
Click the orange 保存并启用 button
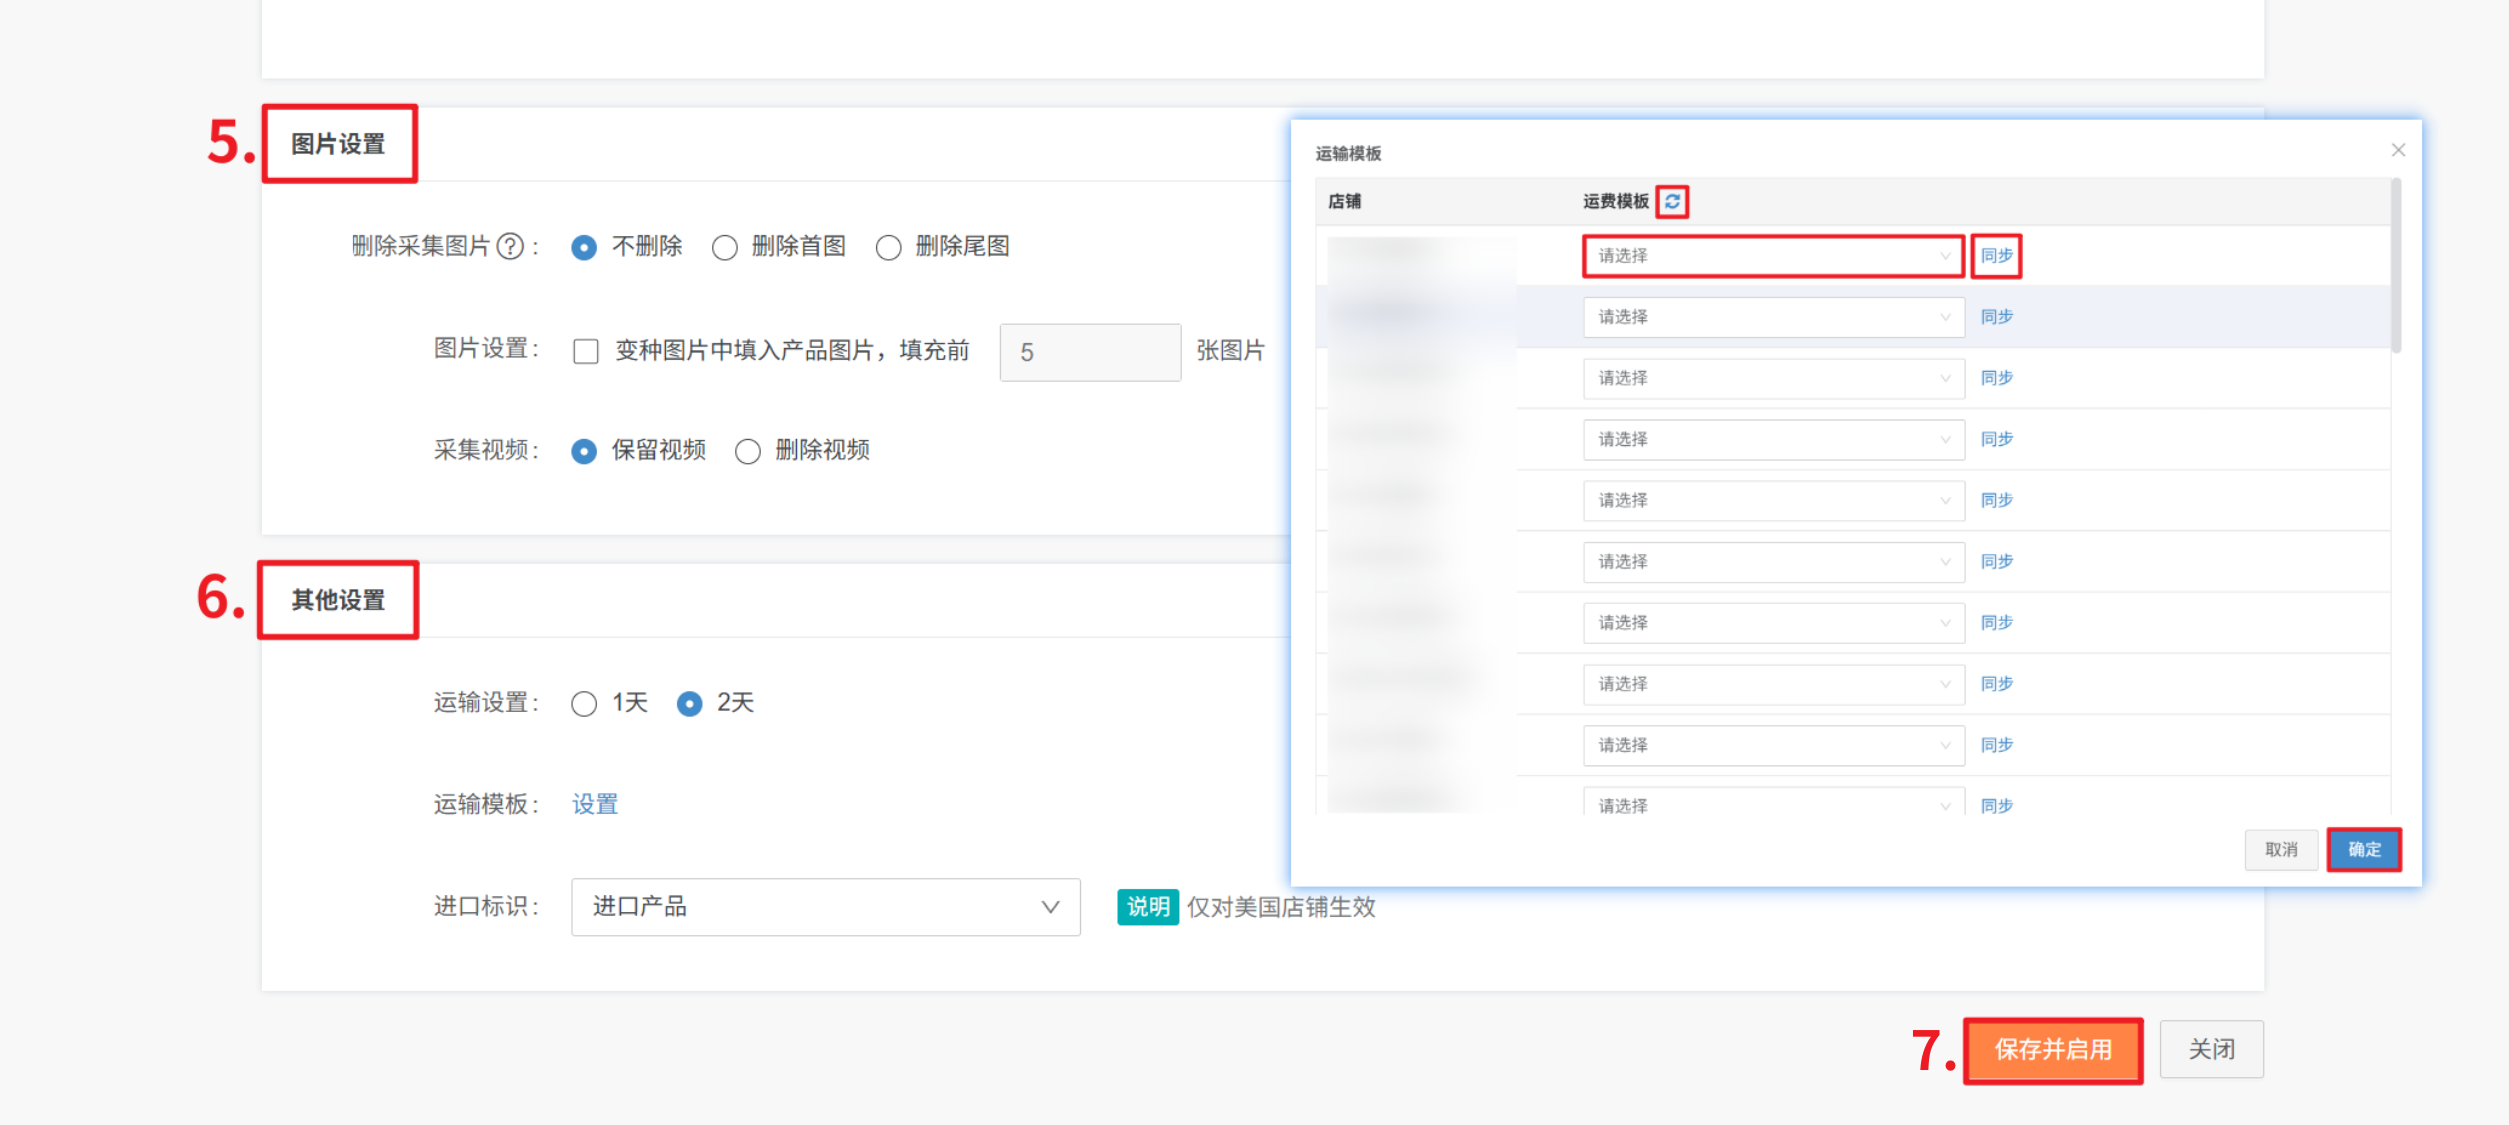coord(2052,1049)
